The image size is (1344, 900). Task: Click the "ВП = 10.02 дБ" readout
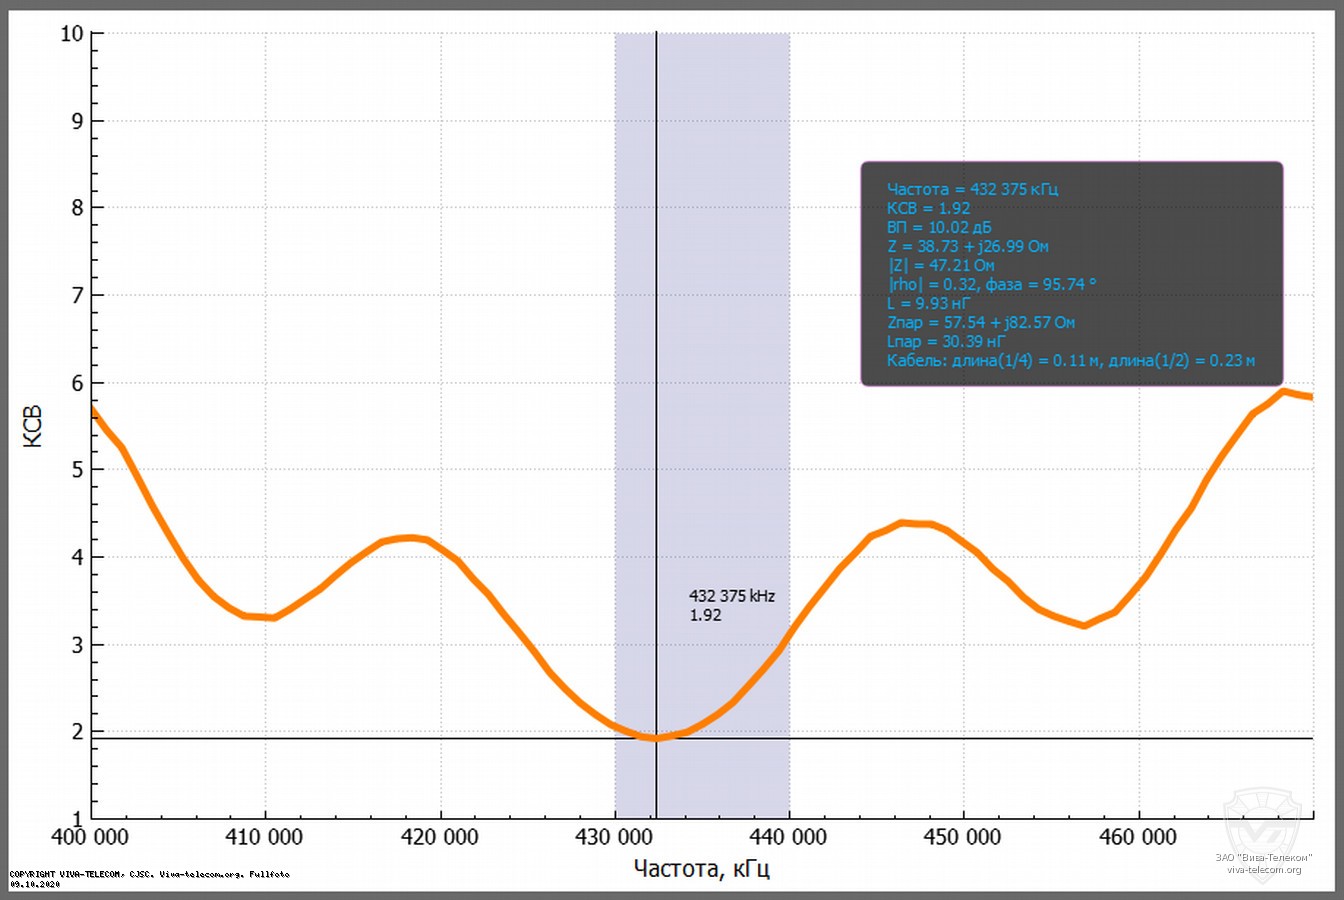(x=938, y=227)
